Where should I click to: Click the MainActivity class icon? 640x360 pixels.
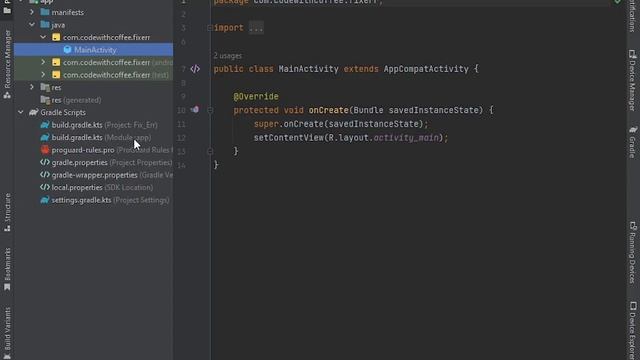click(67, 50)
